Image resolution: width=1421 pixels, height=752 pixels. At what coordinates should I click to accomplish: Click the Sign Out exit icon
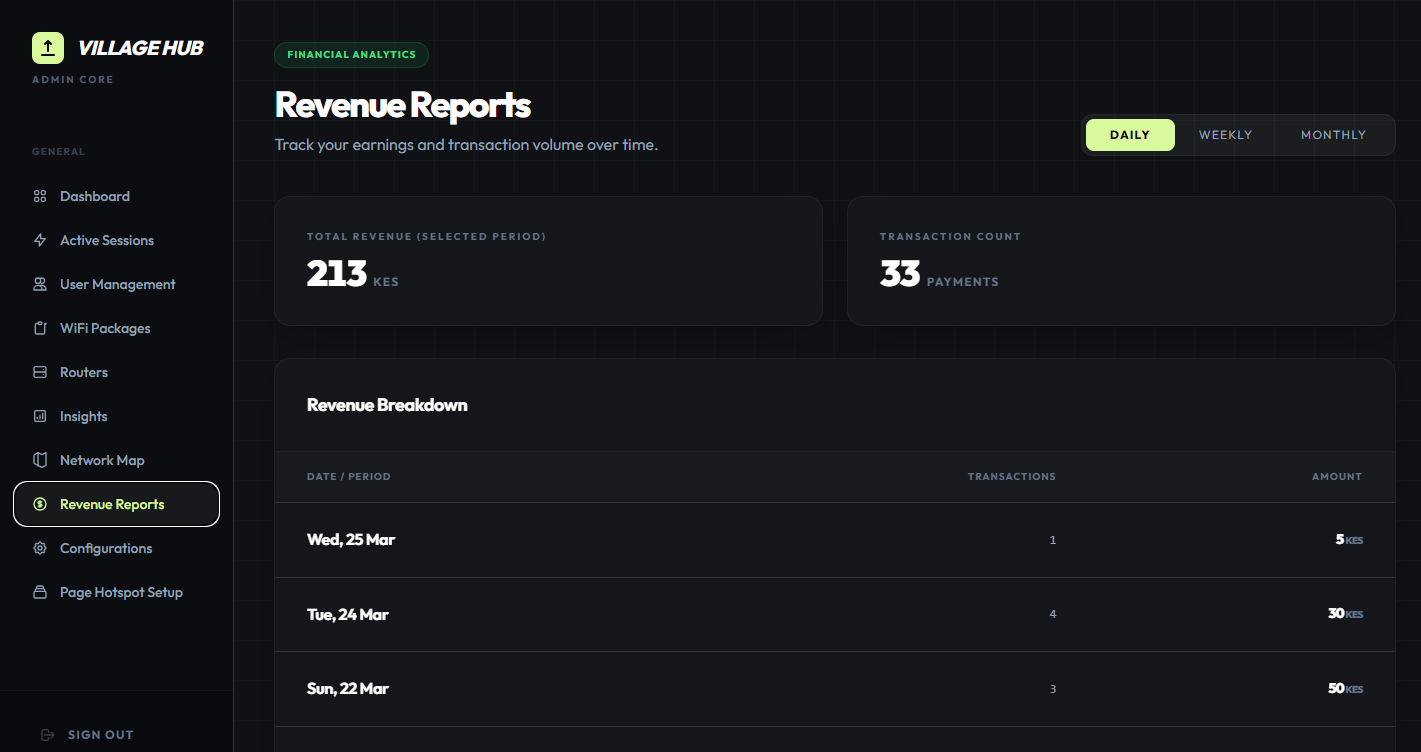coord(47,734)
